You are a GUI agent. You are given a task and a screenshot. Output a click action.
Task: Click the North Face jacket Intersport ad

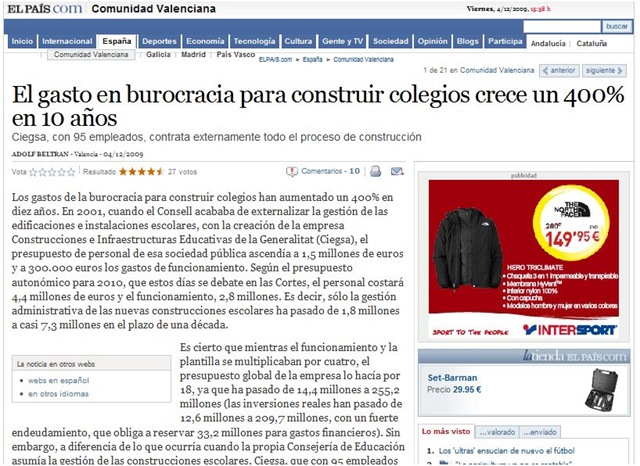(x=524, y=259)
